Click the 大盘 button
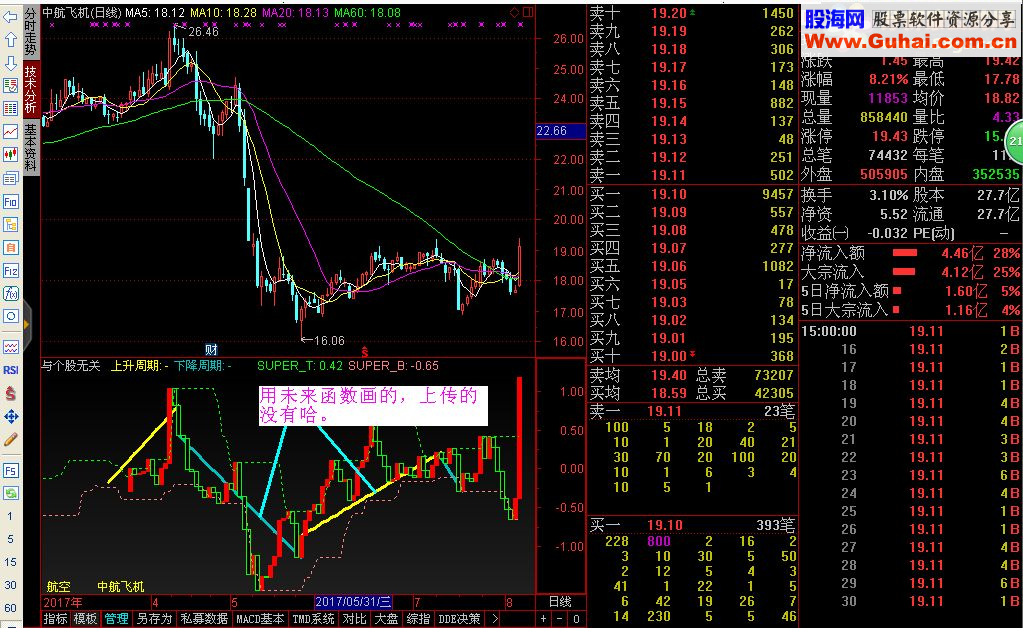This screenshot has height=628, width=1023. 386,619
